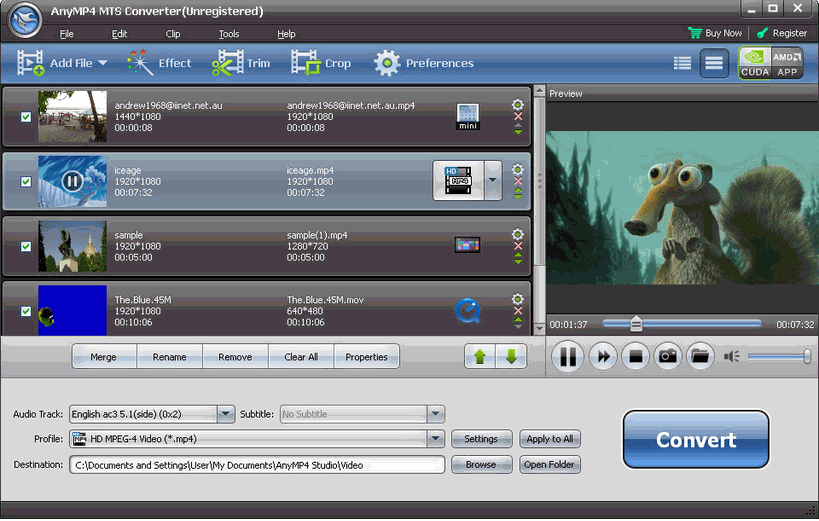
Task: Expand the Add File dropdown arrow
Action: pyautogui.click(x=103, y=63)
